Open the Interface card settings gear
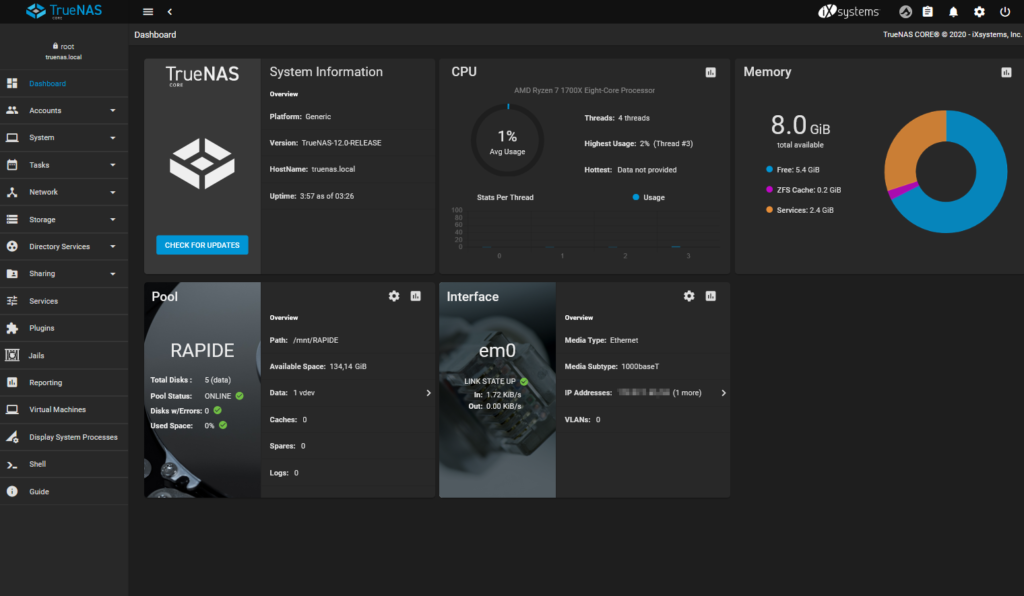This screenshot has width=1024, height=596. tap(689, 296)
